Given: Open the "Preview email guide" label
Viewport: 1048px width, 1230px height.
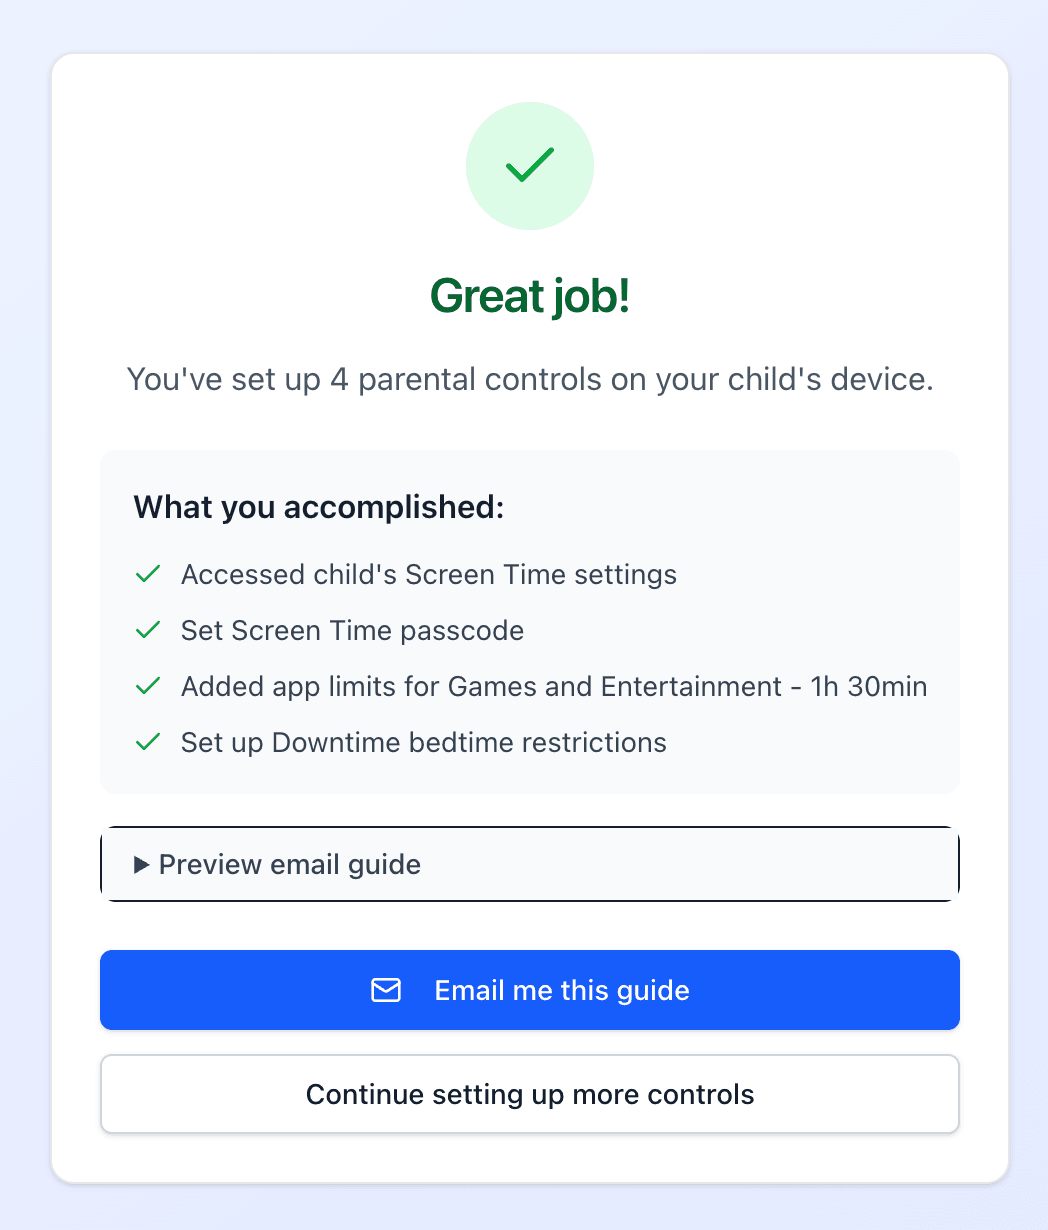Looking at the screenshot, I should [x=289, y=864].
